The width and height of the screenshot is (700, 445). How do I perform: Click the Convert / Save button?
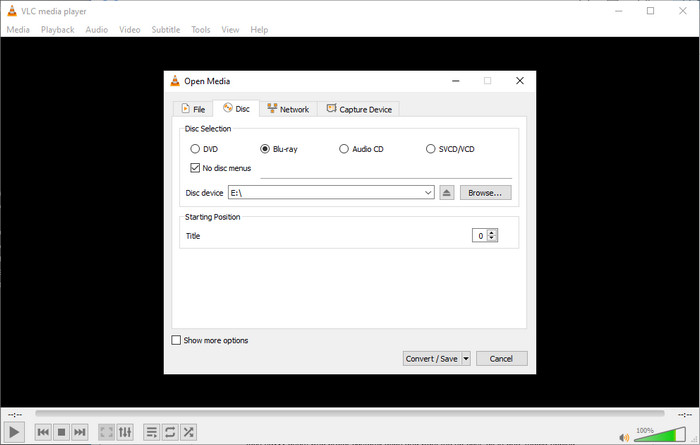(432, 359)
